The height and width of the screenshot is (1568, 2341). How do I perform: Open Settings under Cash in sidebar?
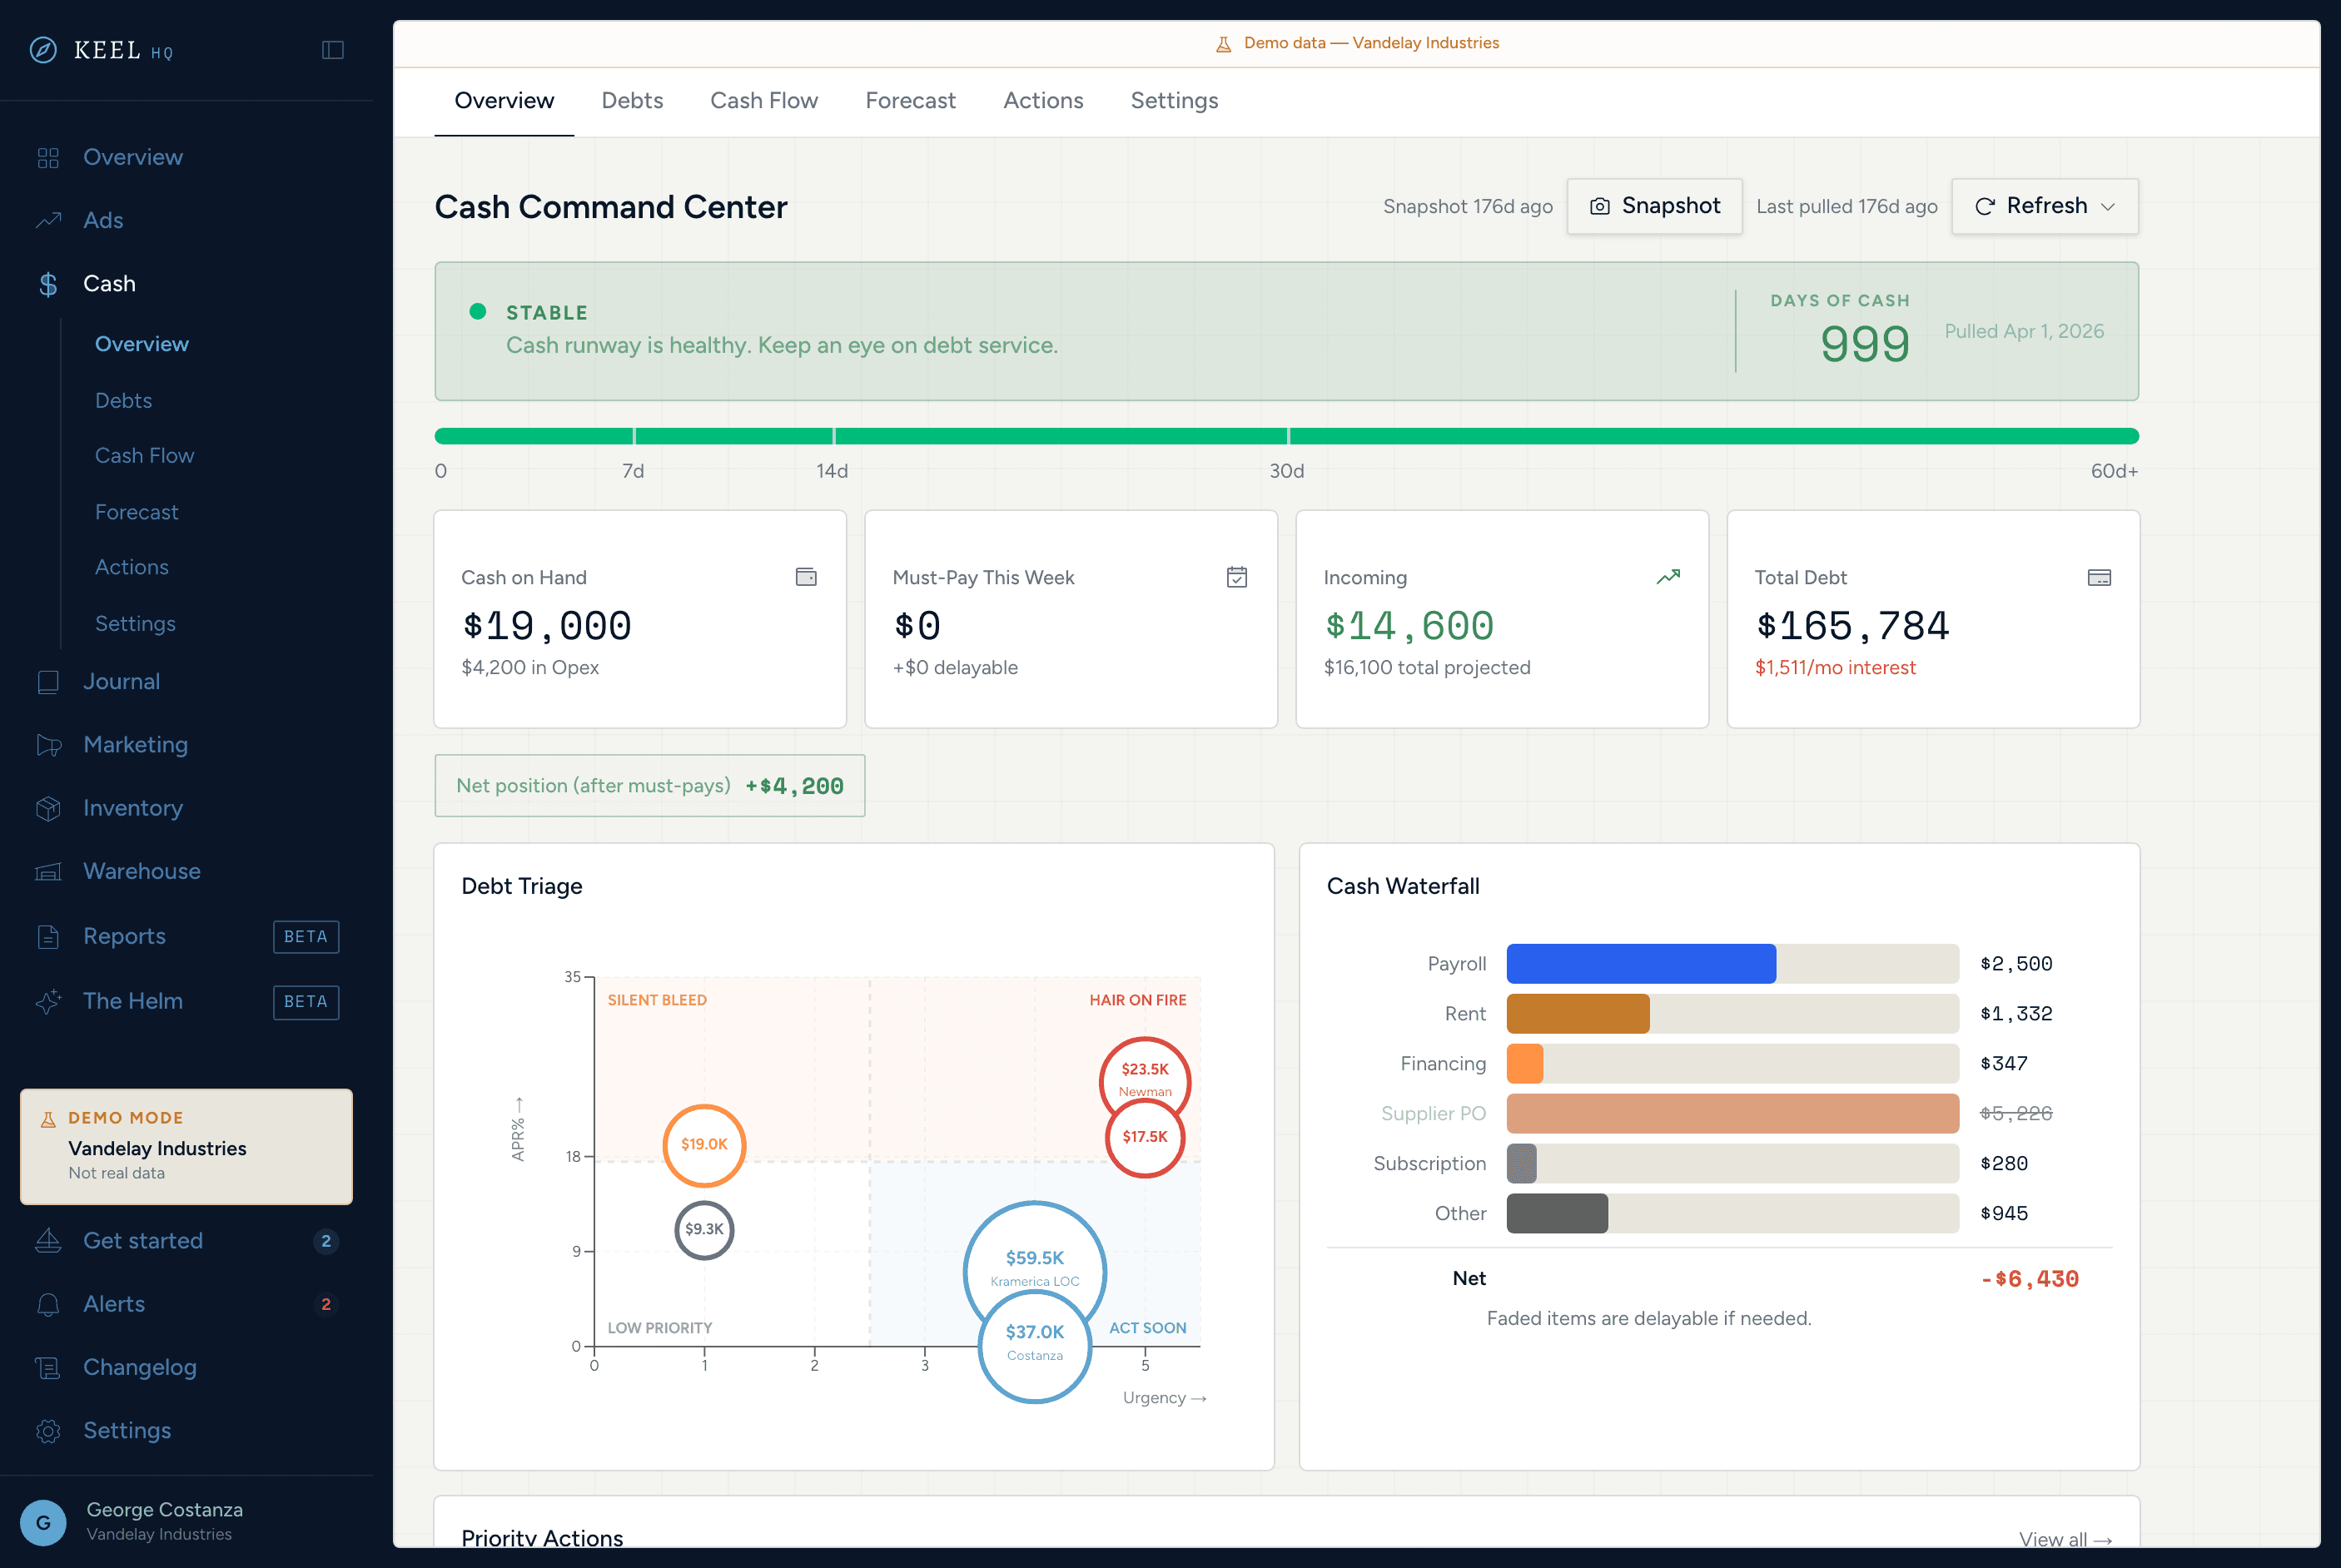click(x=135, y=624)
